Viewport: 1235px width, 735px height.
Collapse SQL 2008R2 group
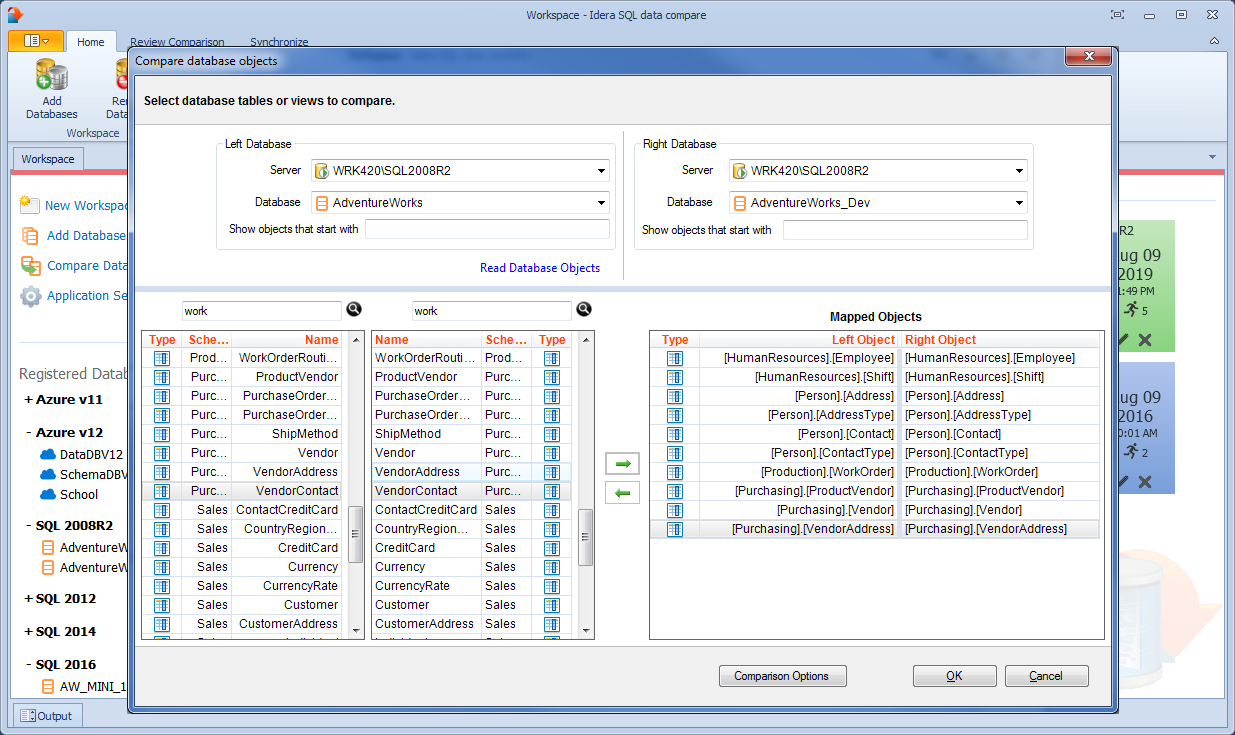pyautogui.click(x=28, y=526)
